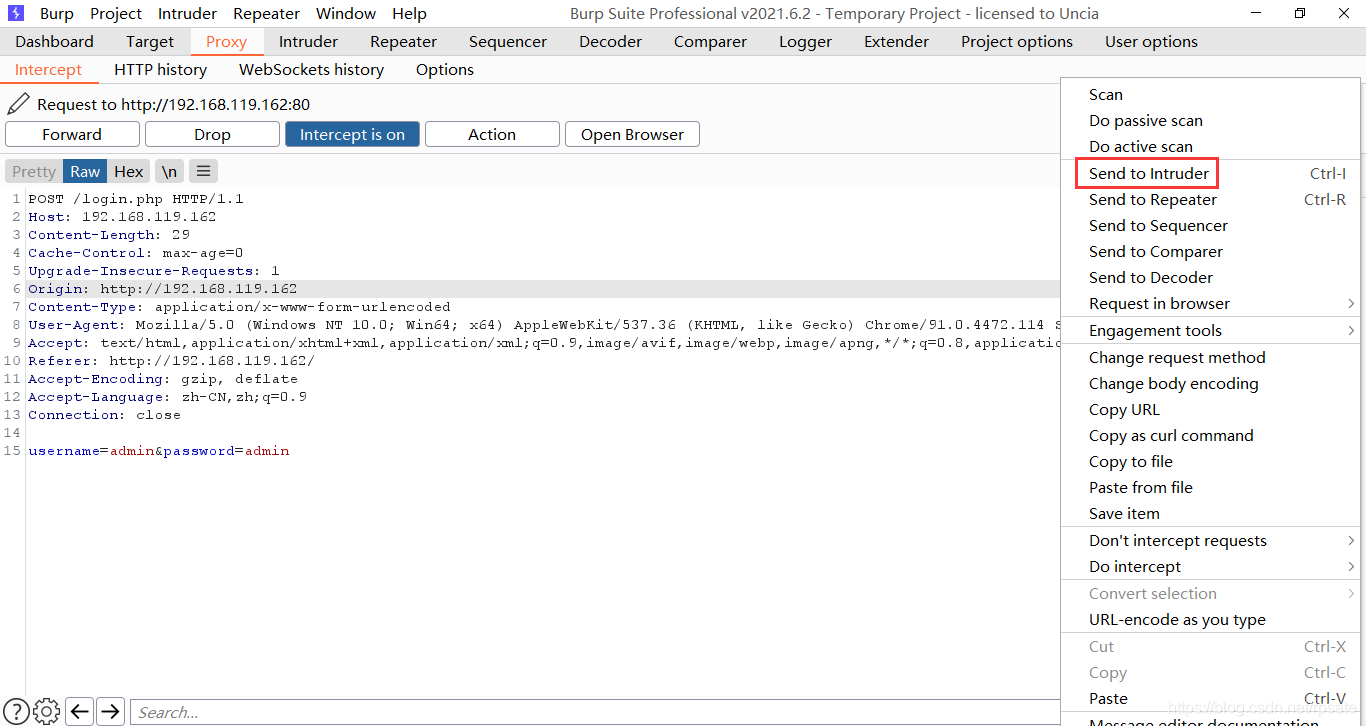Switch to Pretty message view

[x=34, y=171]
